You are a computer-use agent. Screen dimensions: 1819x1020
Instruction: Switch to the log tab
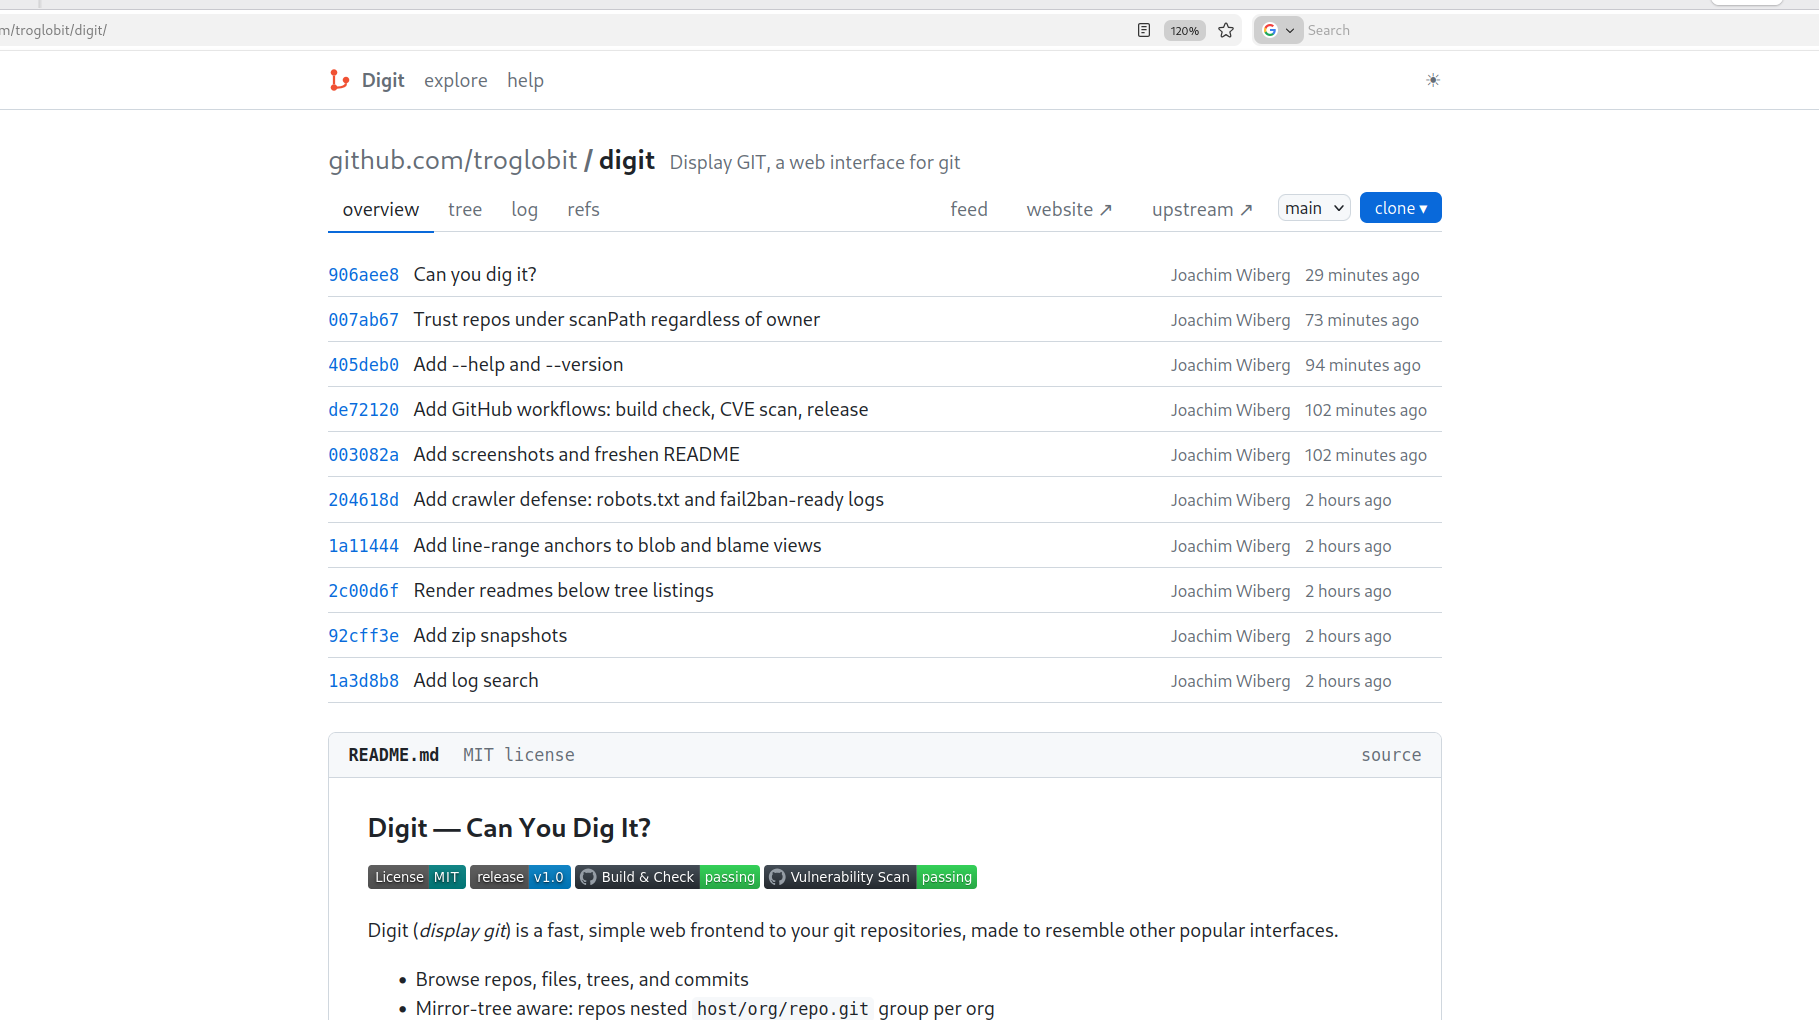point(524,209)
